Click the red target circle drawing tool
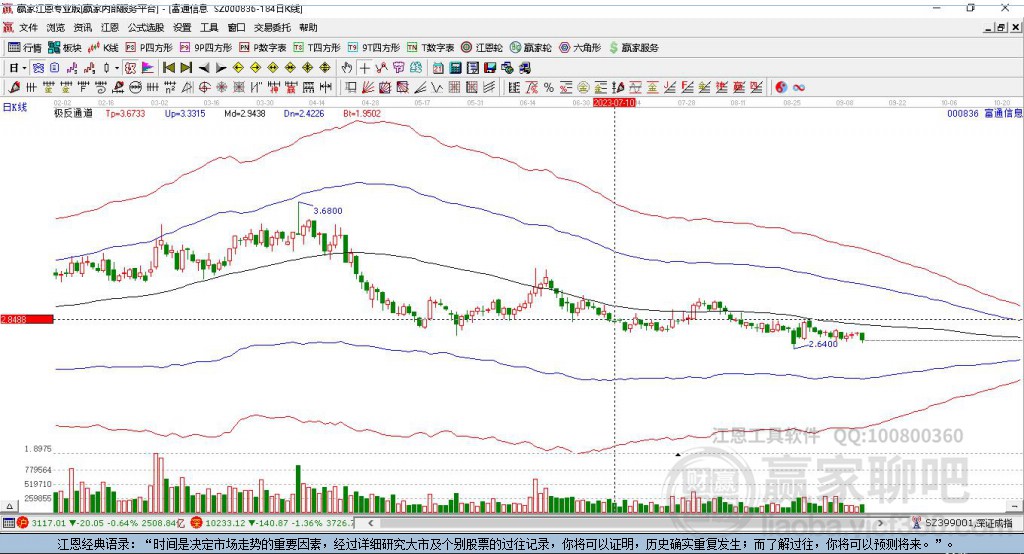 click(204, 88)
